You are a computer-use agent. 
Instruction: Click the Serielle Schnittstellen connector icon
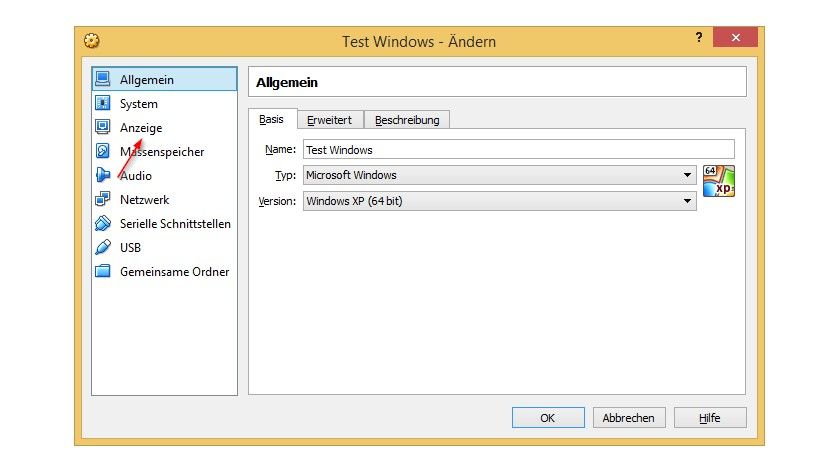coord(102,223)
